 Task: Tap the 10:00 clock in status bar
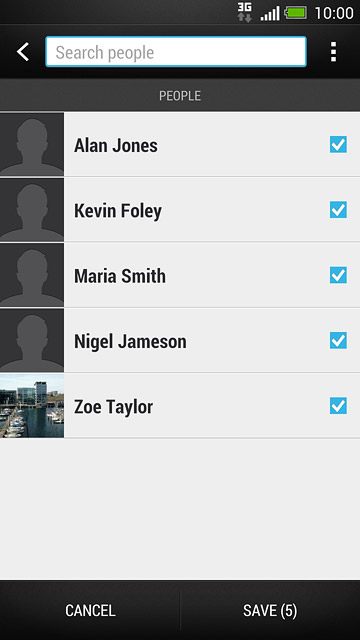333,13
